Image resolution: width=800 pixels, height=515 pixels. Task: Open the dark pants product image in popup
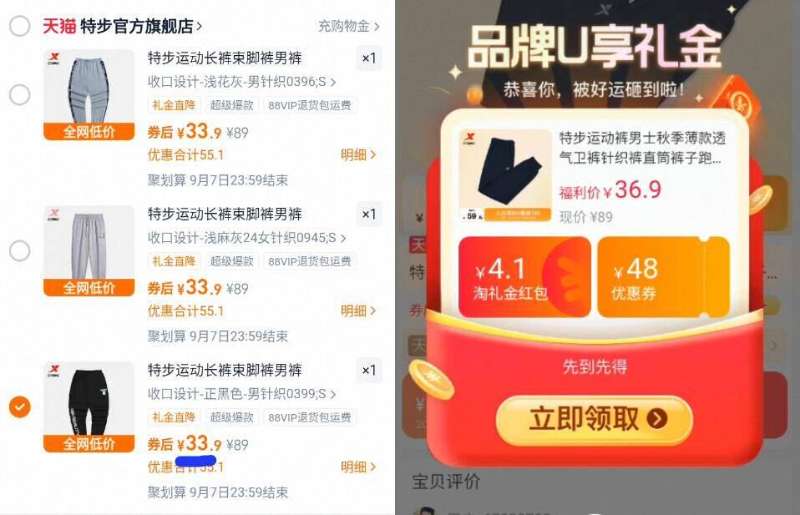(505, 176)
